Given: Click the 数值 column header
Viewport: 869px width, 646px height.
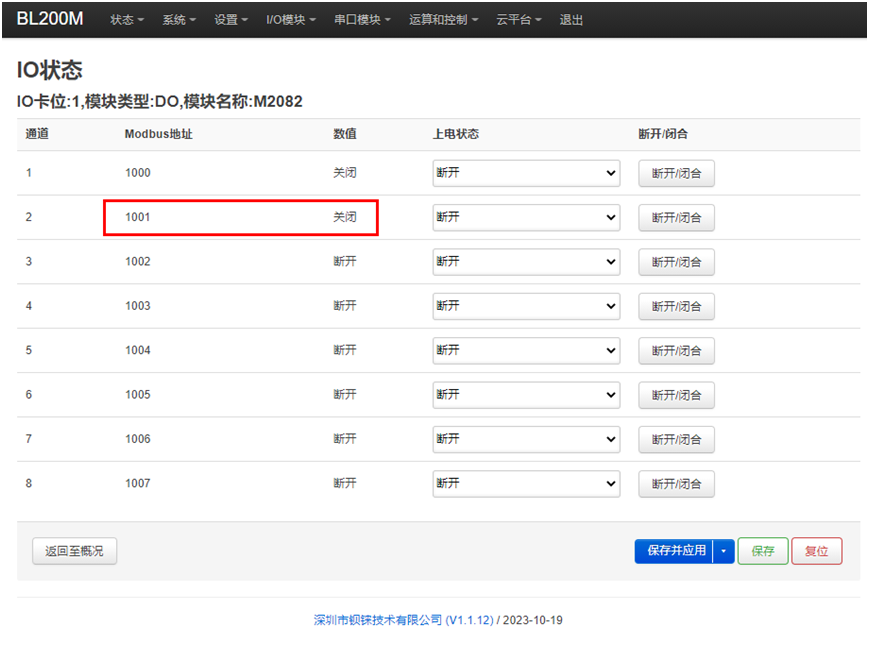Looking at the screenshot, I should click(x=345, y=134).
